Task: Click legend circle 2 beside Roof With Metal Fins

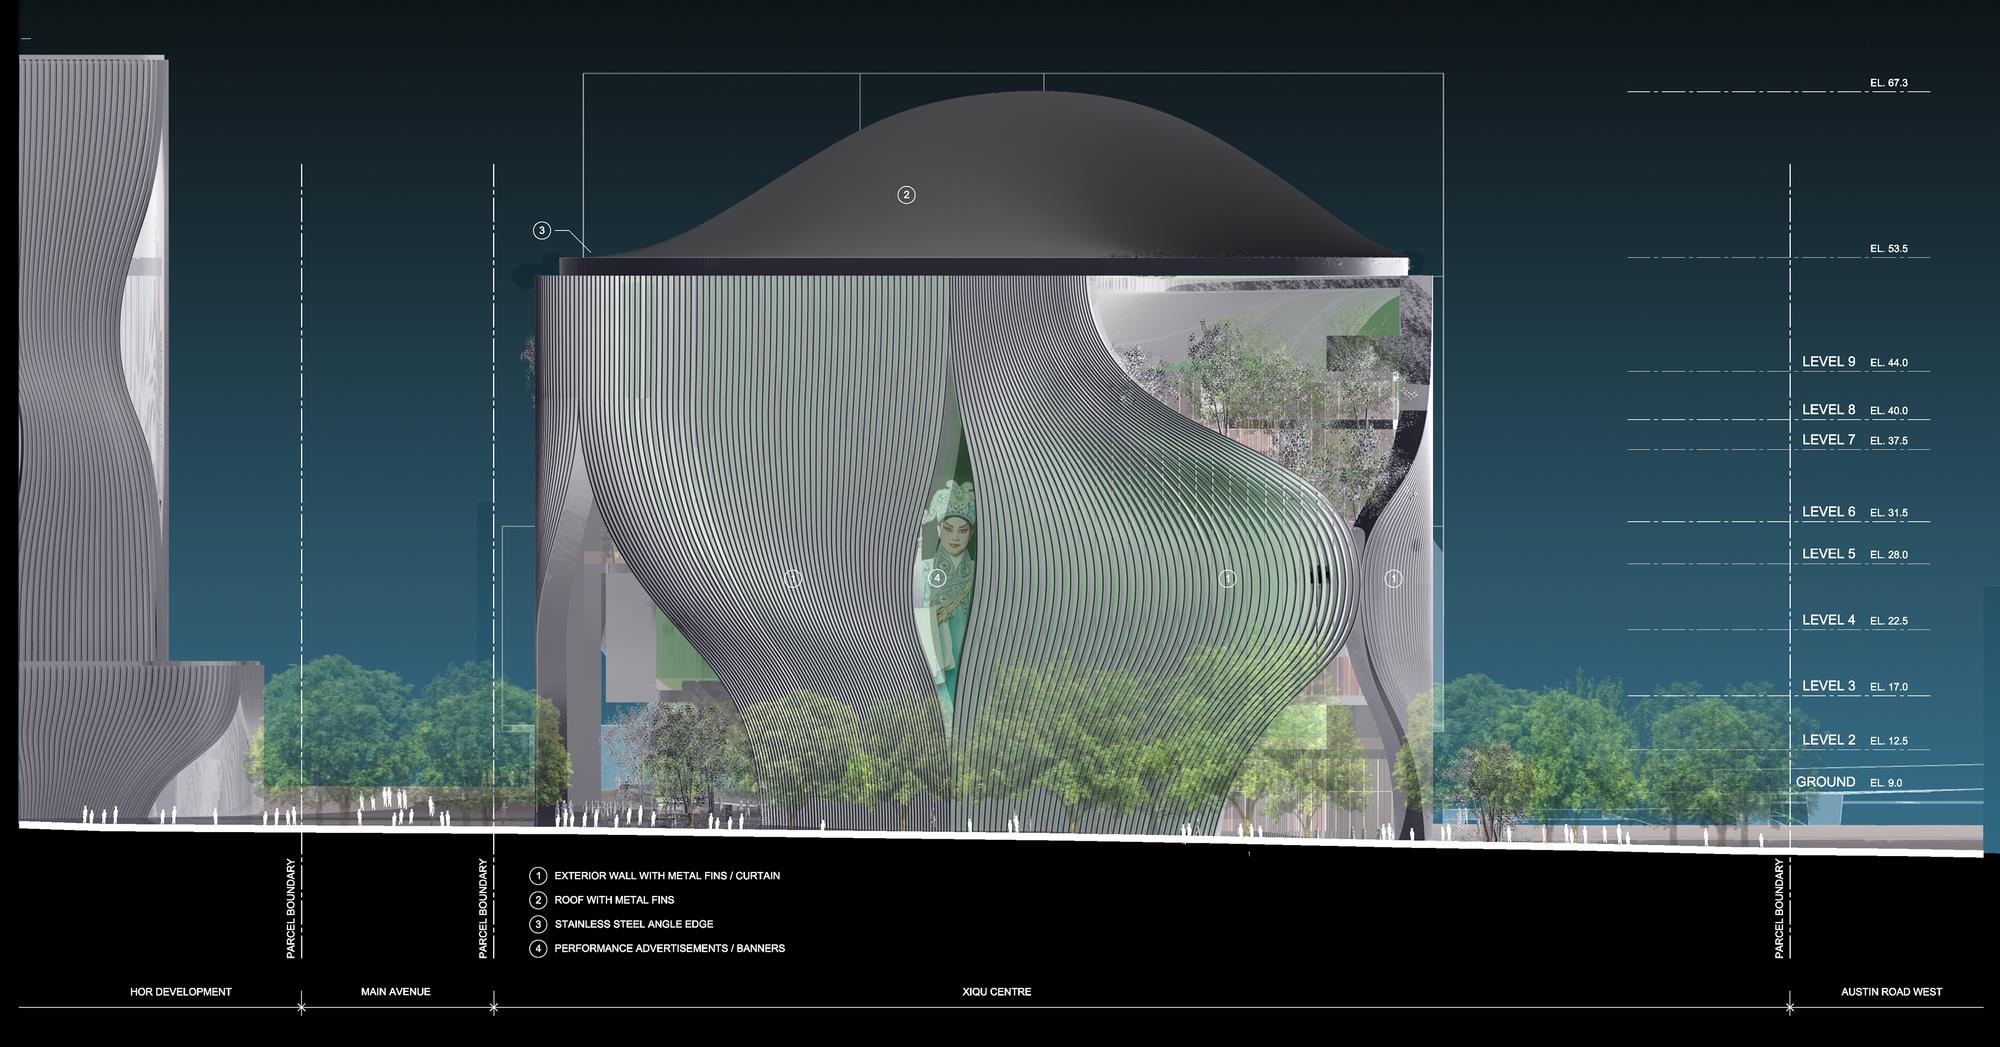Action: pos(538,900)
